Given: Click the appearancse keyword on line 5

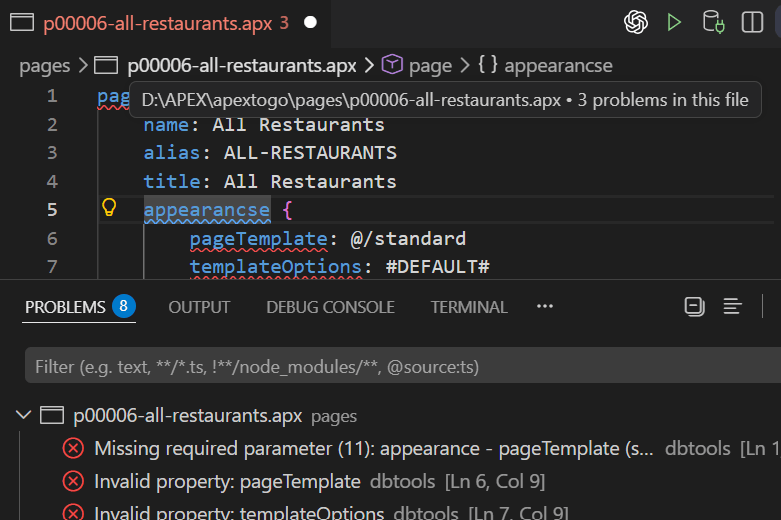Looking at the screenshot, I should (x=207, y=210).
